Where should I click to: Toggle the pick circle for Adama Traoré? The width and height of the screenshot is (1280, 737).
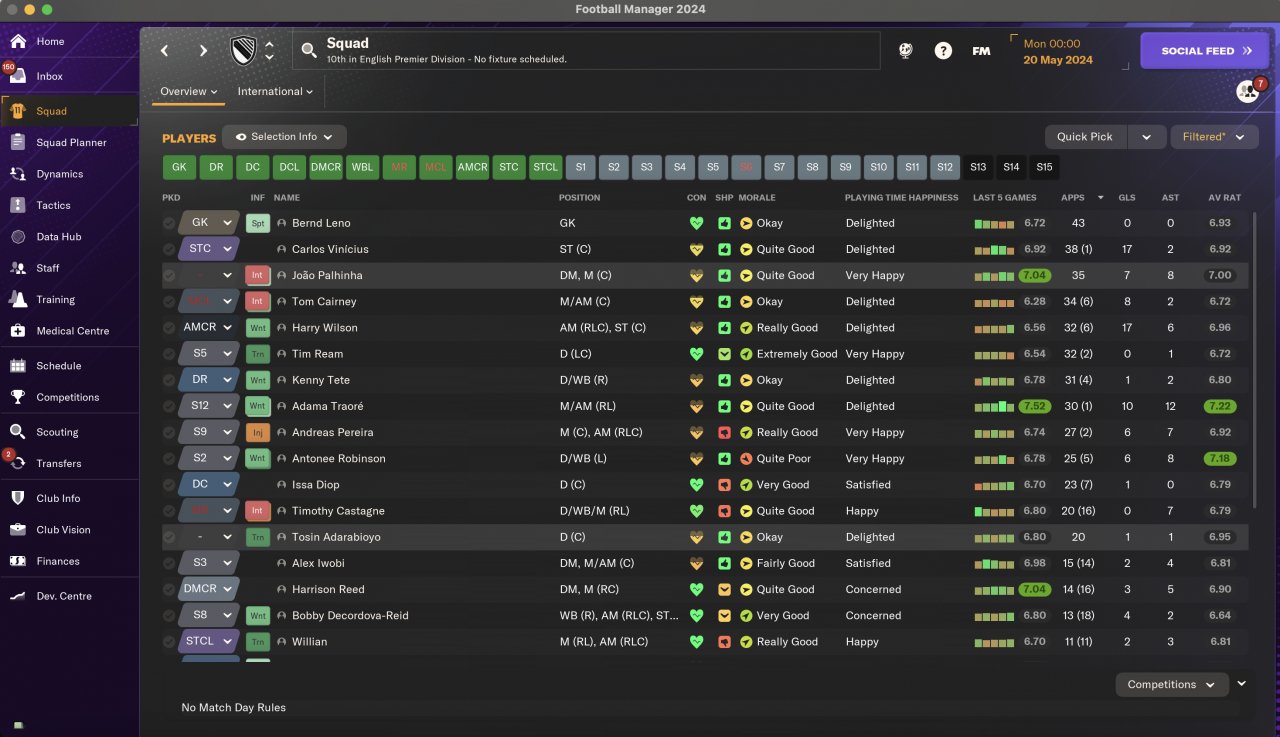point(169,406)
